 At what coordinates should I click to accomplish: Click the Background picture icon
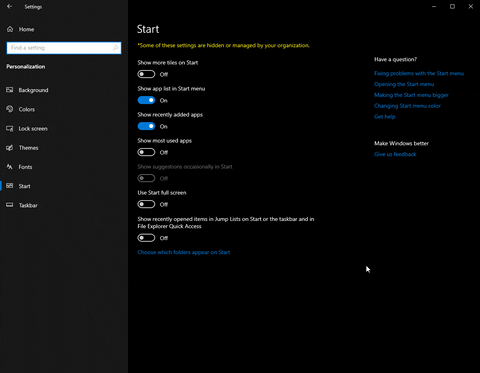pos(10,90)
